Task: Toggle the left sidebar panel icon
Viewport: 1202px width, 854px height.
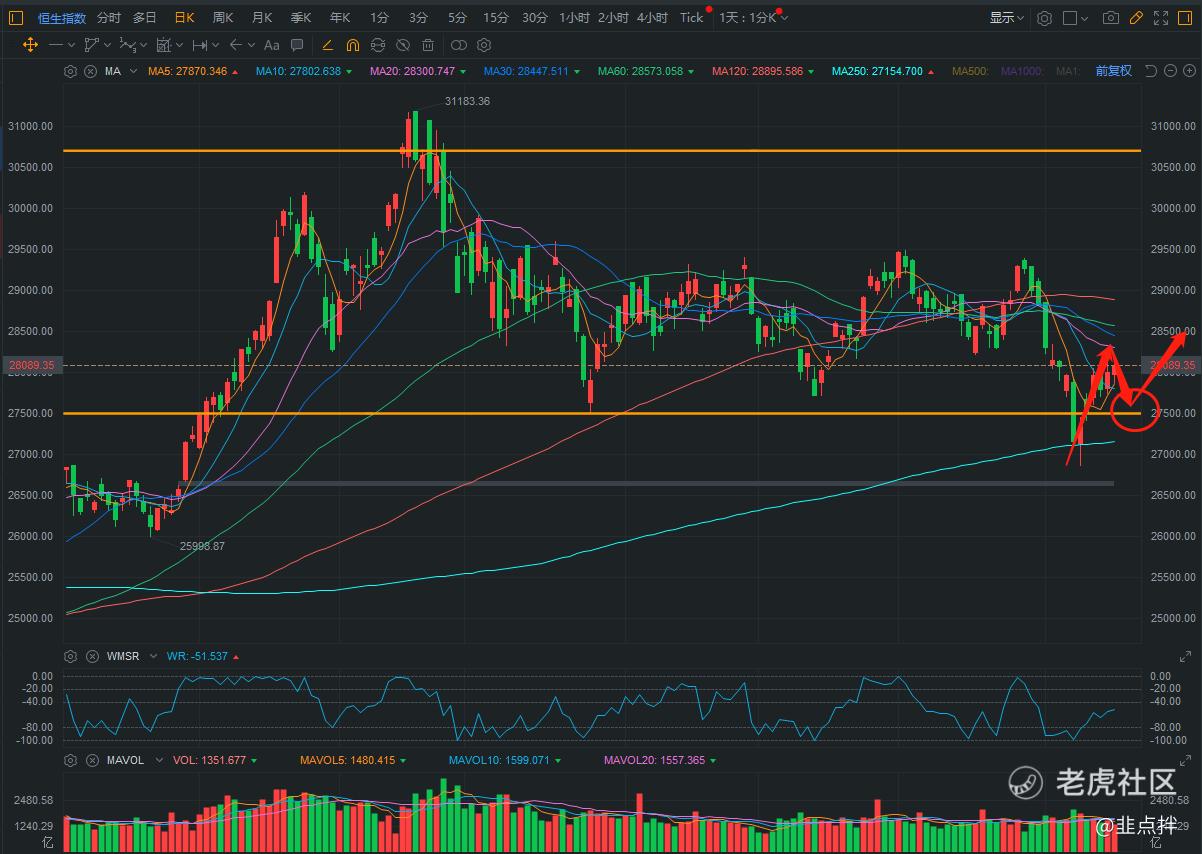Action: (x=18, y=18)
